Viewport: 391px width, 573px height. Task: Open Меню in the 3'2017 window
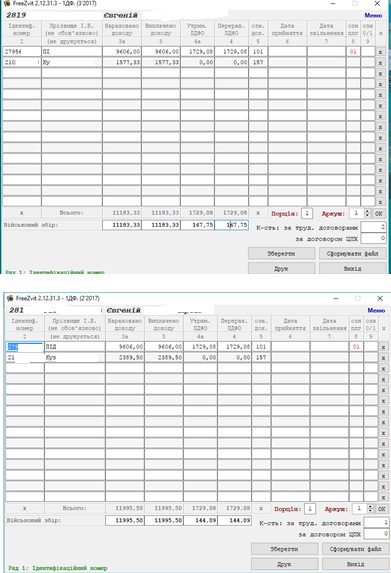coord(373,15)
